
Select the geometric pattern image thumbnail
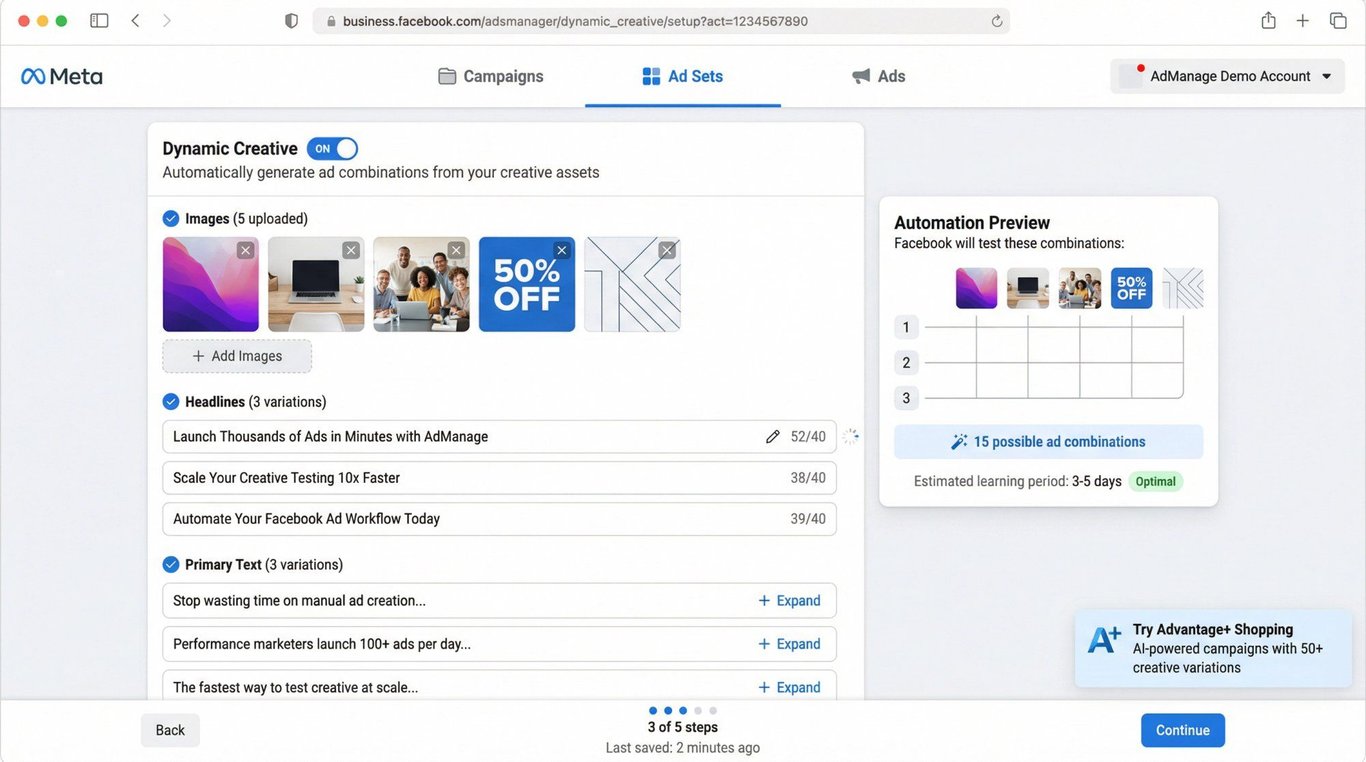[x=633, y=284]
